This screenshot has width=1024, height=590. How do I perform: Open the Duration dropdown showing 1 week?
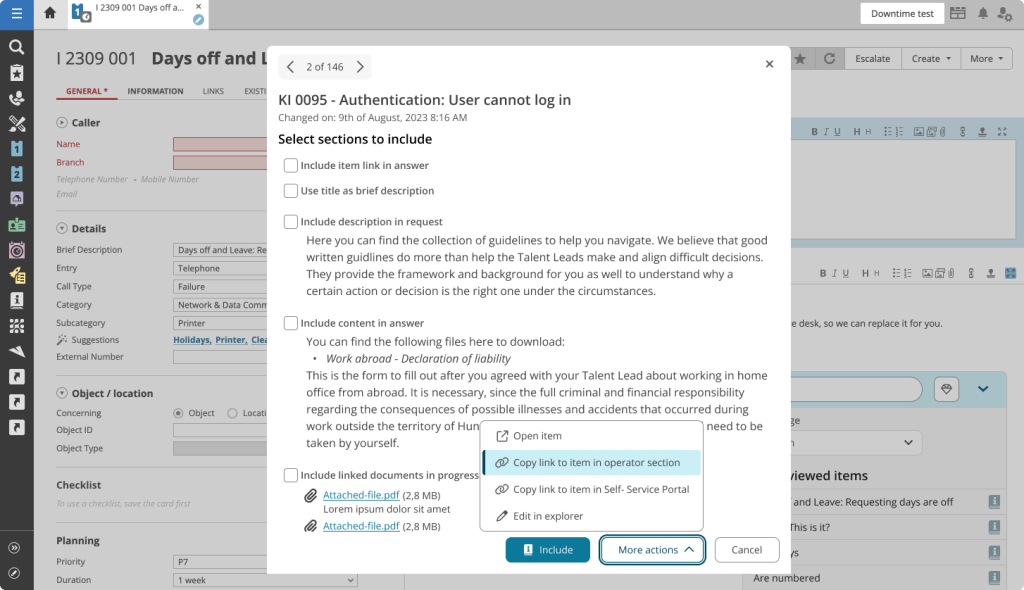(x=264, y=580)
